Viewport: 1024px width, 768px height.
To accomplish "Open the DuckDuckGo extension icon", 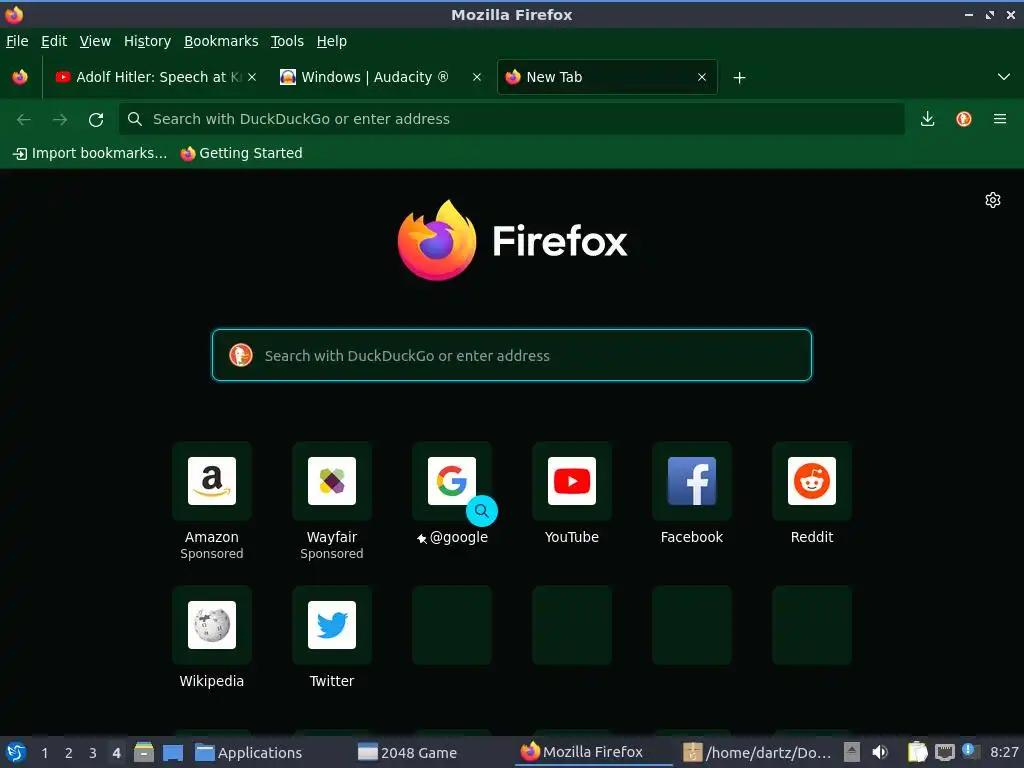I will click(964, 119).
